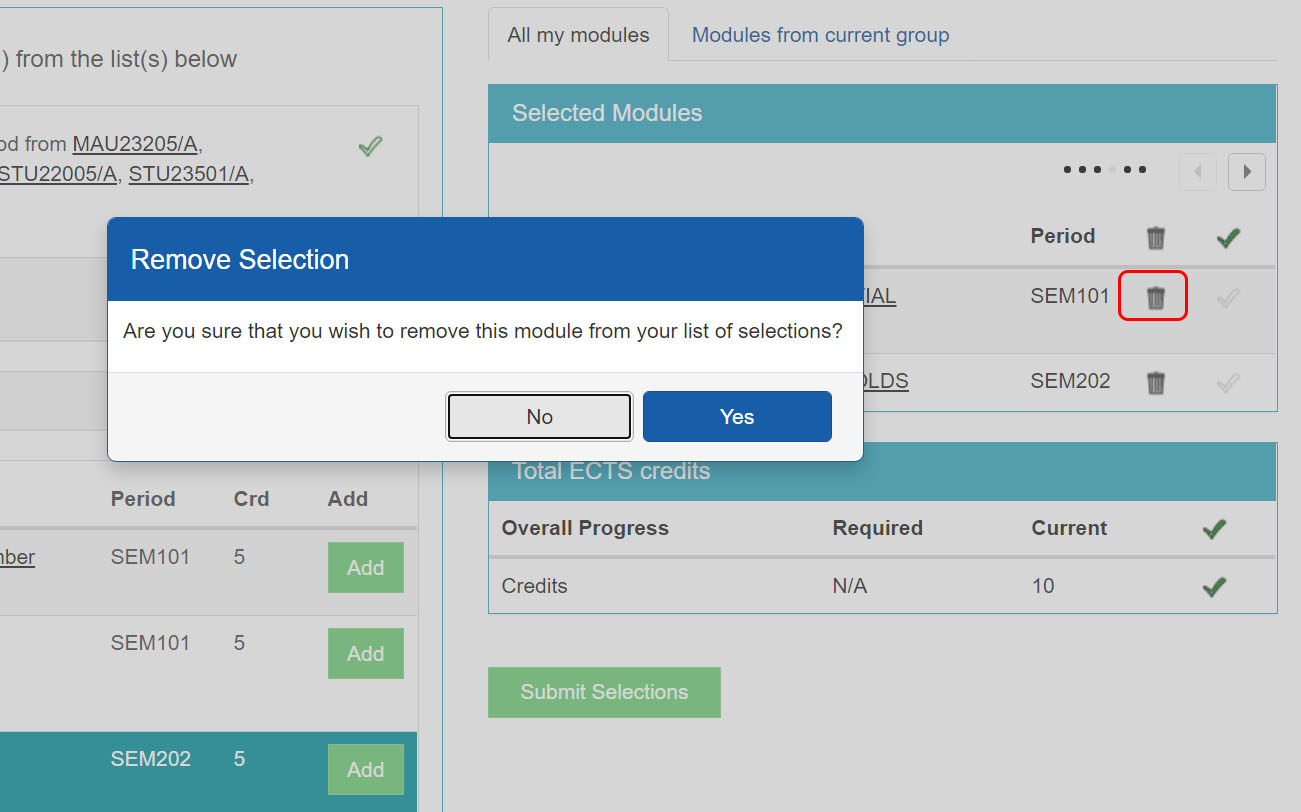The width and height of the screenshot is (1301, 812).
Task: Click the checkmark beside the Credits row
Action: pos(1214,587)
